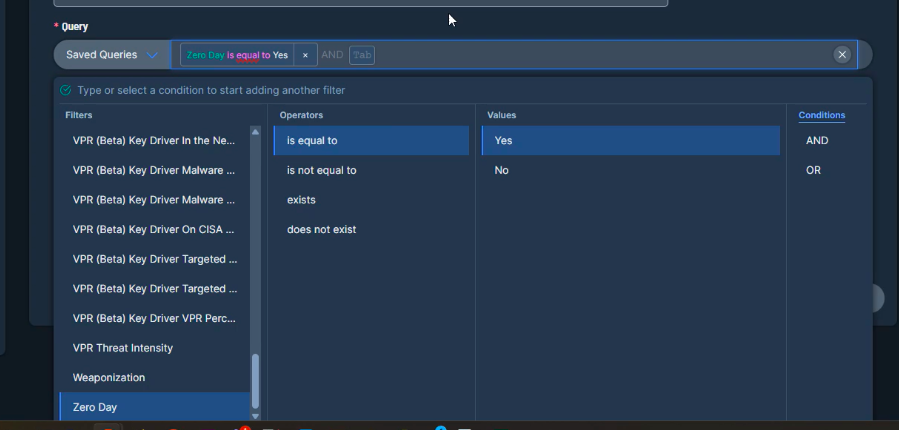The image size is (899, 430).
Task: Choose VPR Threat Intensity filter
Action: tap(123, 348)
